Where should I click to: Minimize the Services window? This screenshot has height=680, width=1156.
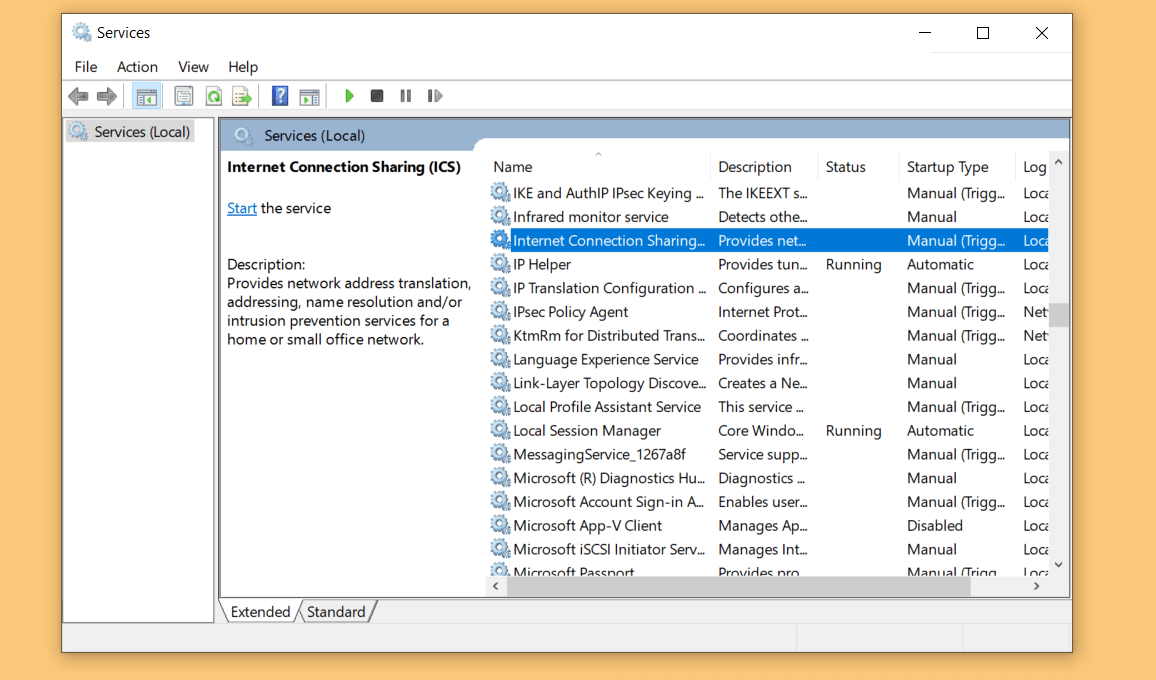[925, 32]
